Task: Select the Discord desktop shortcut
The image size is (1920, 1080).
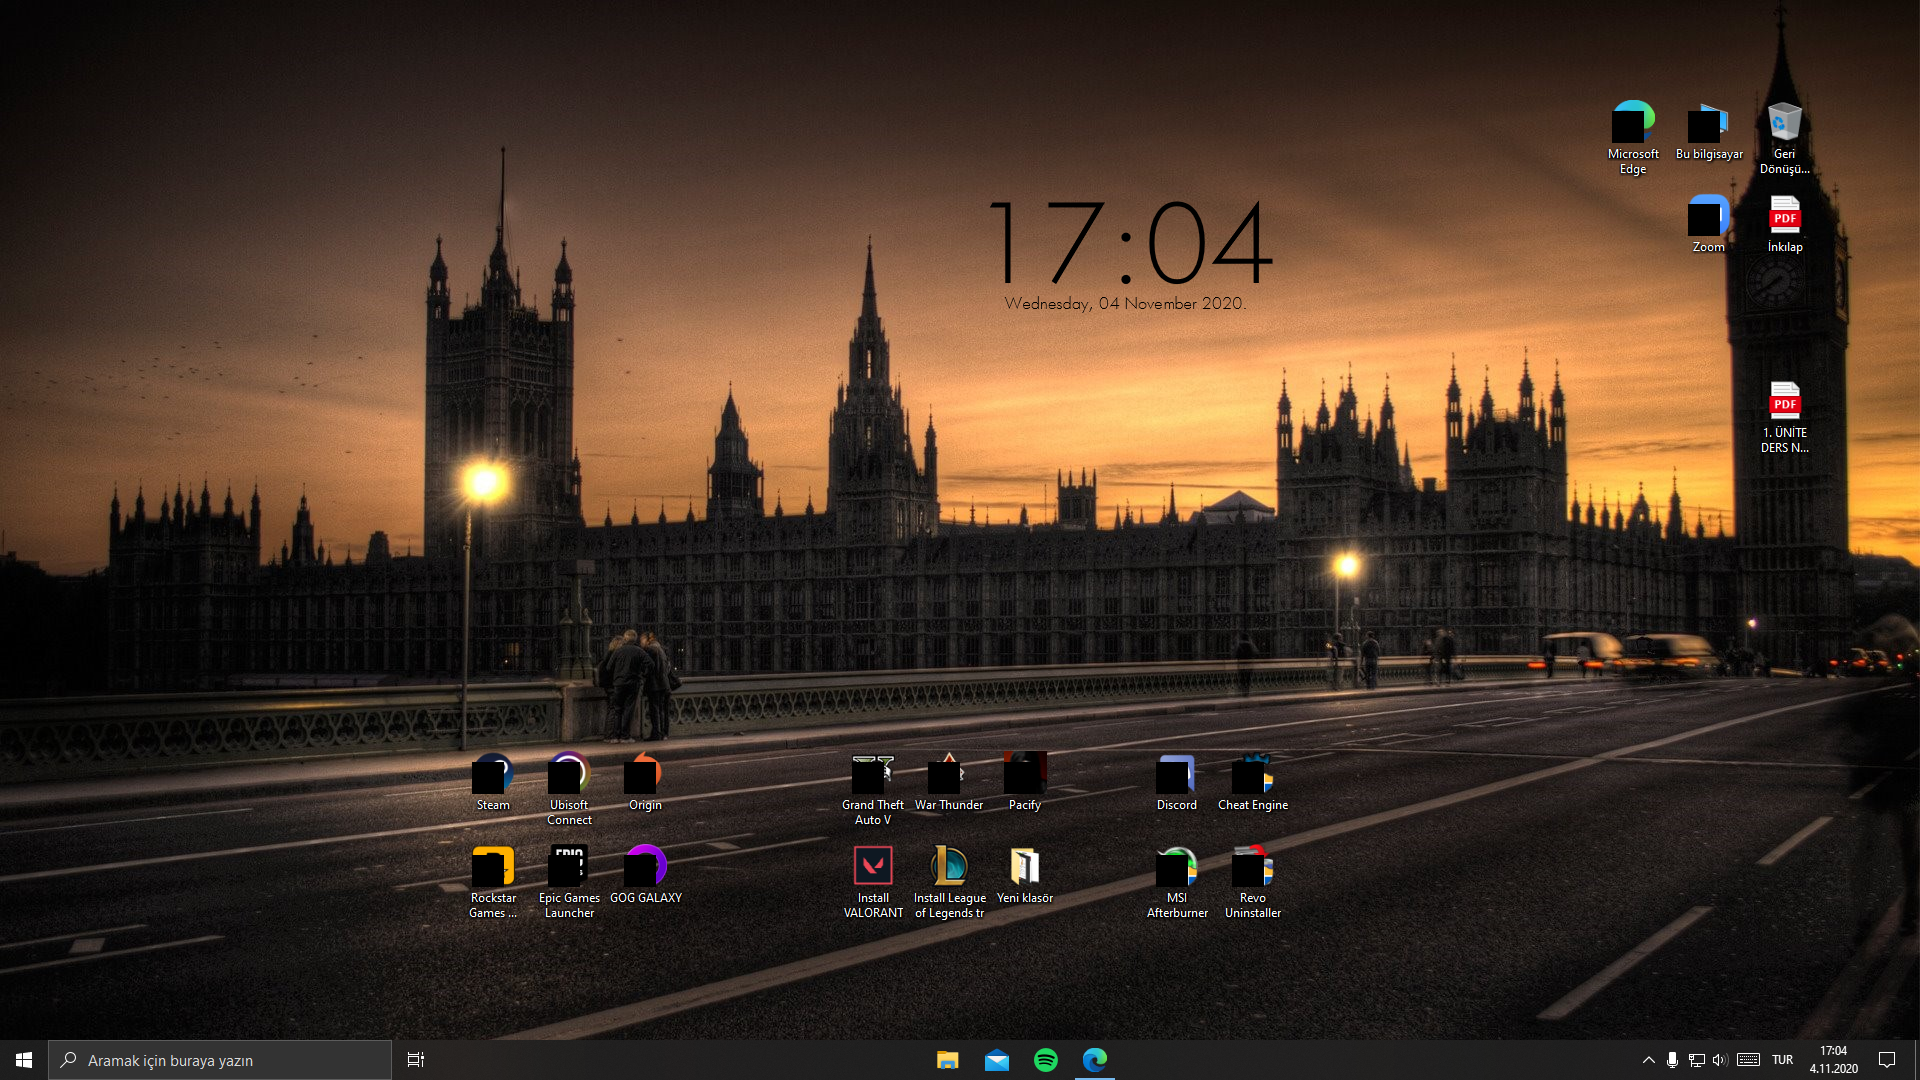Action: pyautogui.click(x=1176, y=775)
